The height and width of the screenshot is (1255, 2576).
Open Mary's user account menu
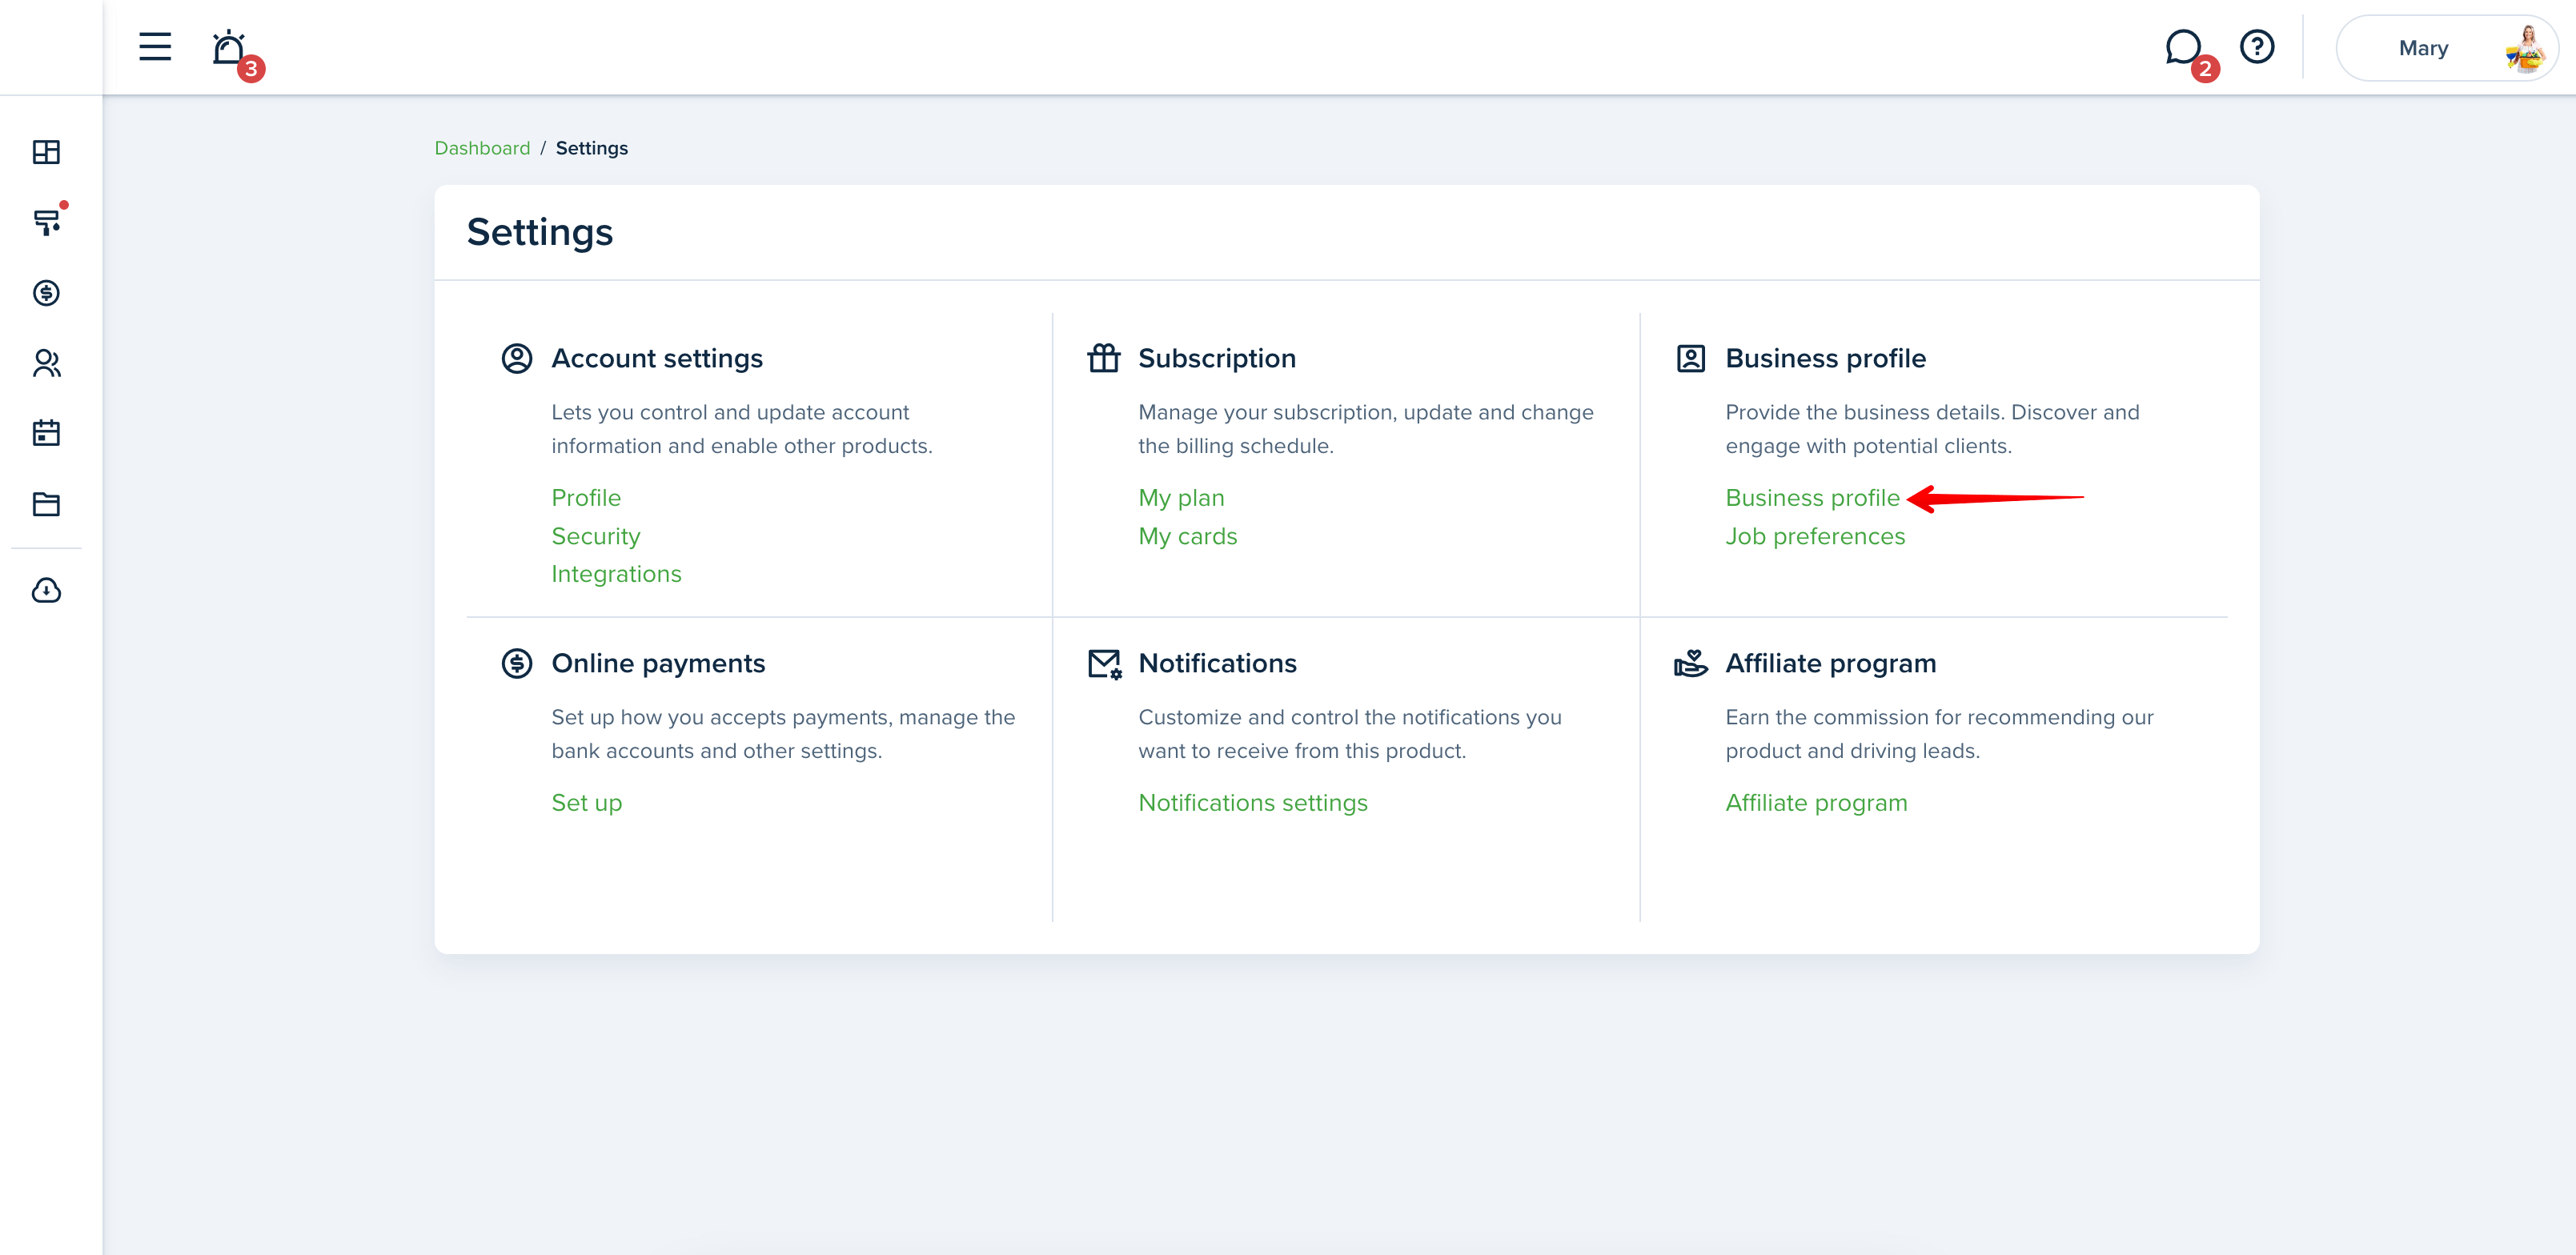(x=2446, y=48)
